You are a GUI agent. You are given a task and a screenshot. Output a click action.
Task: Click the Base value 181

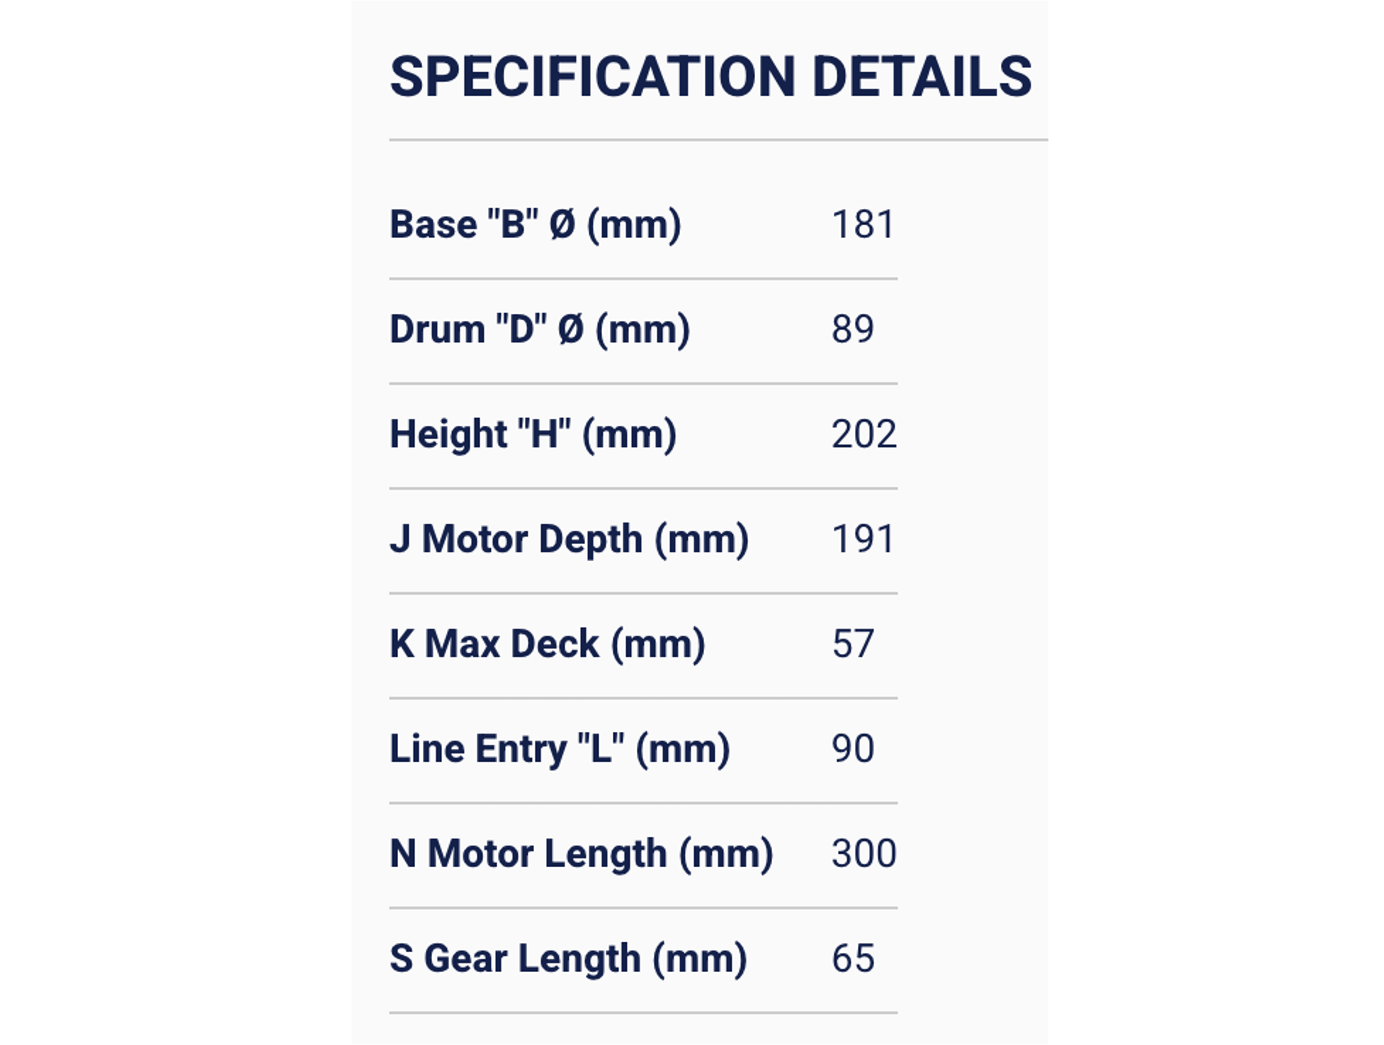863,225
